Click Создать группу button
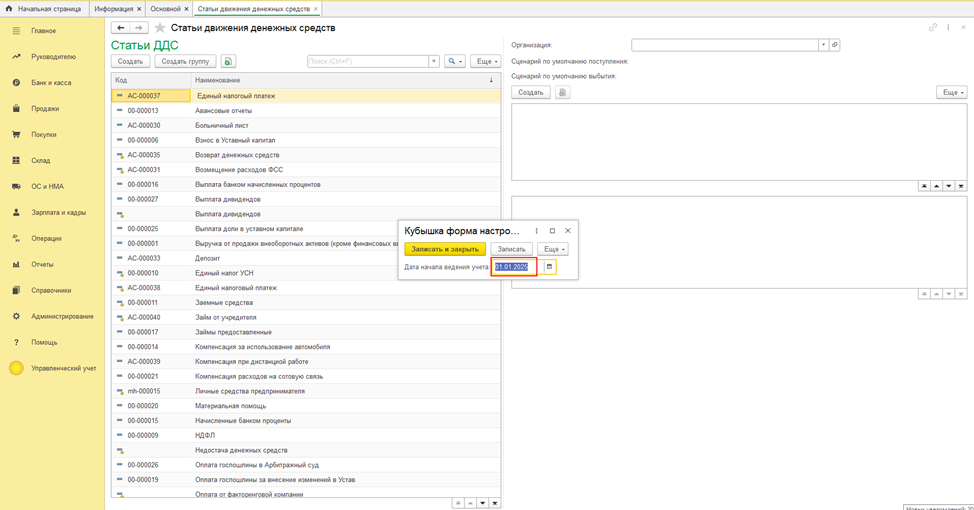974x510 pixels. [185, 61]
